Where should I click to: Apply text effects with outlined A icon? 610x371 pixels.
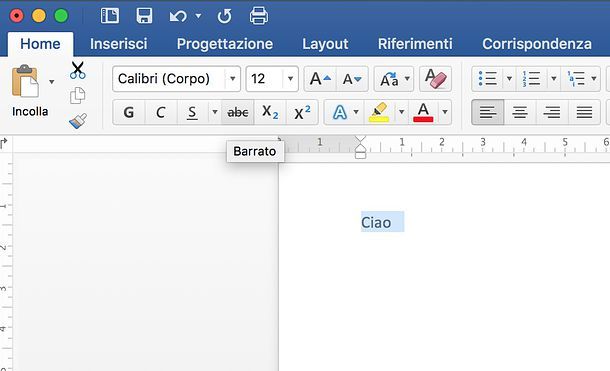340,112
